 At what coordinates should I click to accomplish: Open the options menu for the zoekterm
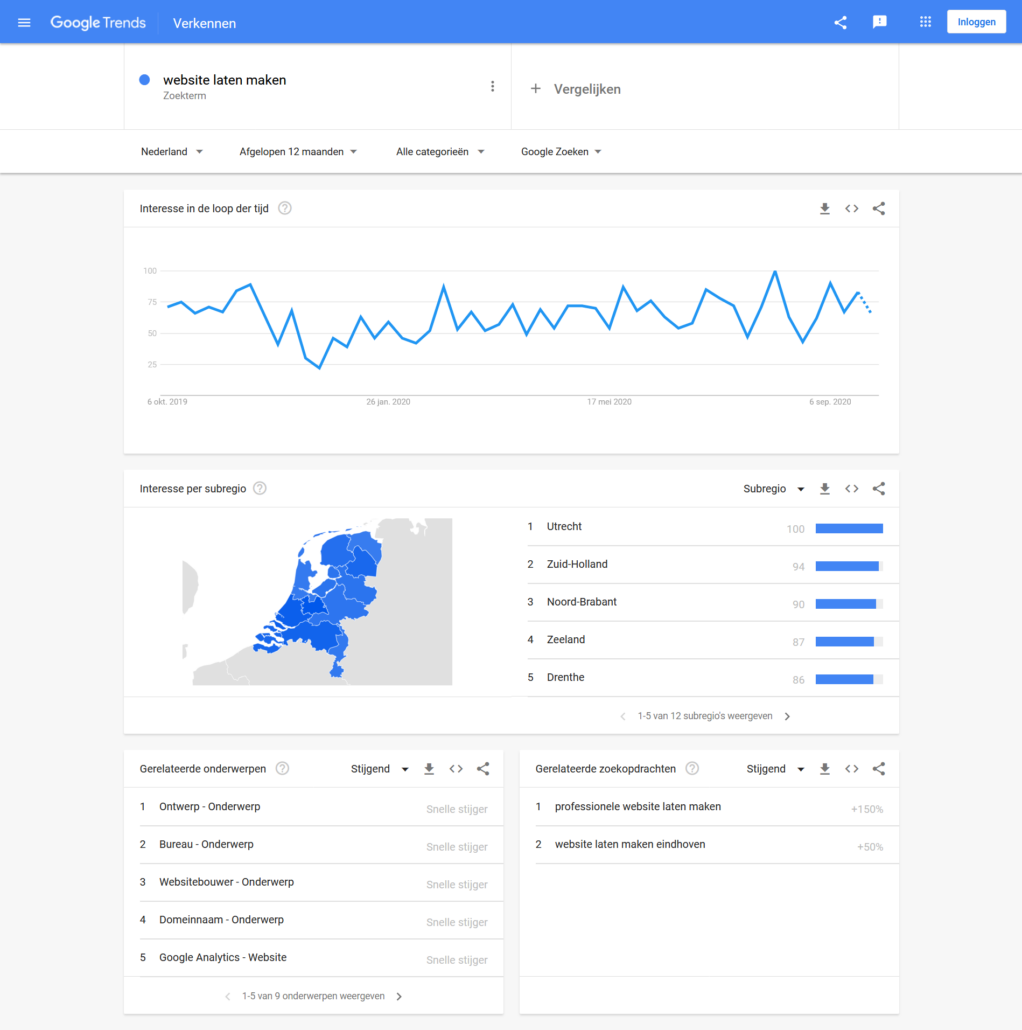(492, 86)
